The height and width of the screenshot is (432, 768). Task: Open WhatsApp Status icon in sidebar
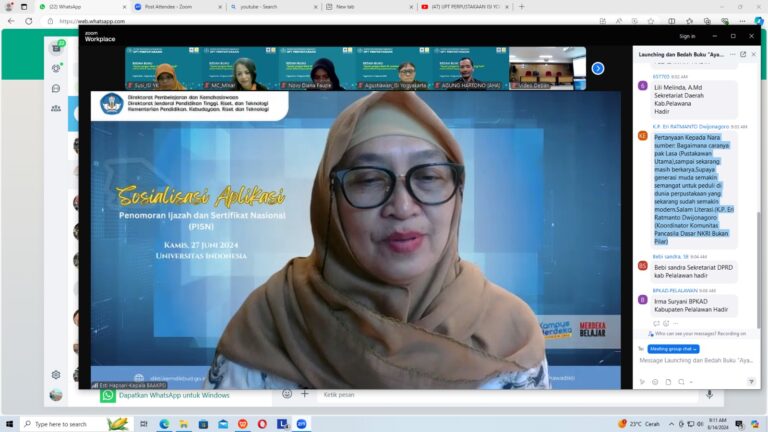(x=56, y=68)
